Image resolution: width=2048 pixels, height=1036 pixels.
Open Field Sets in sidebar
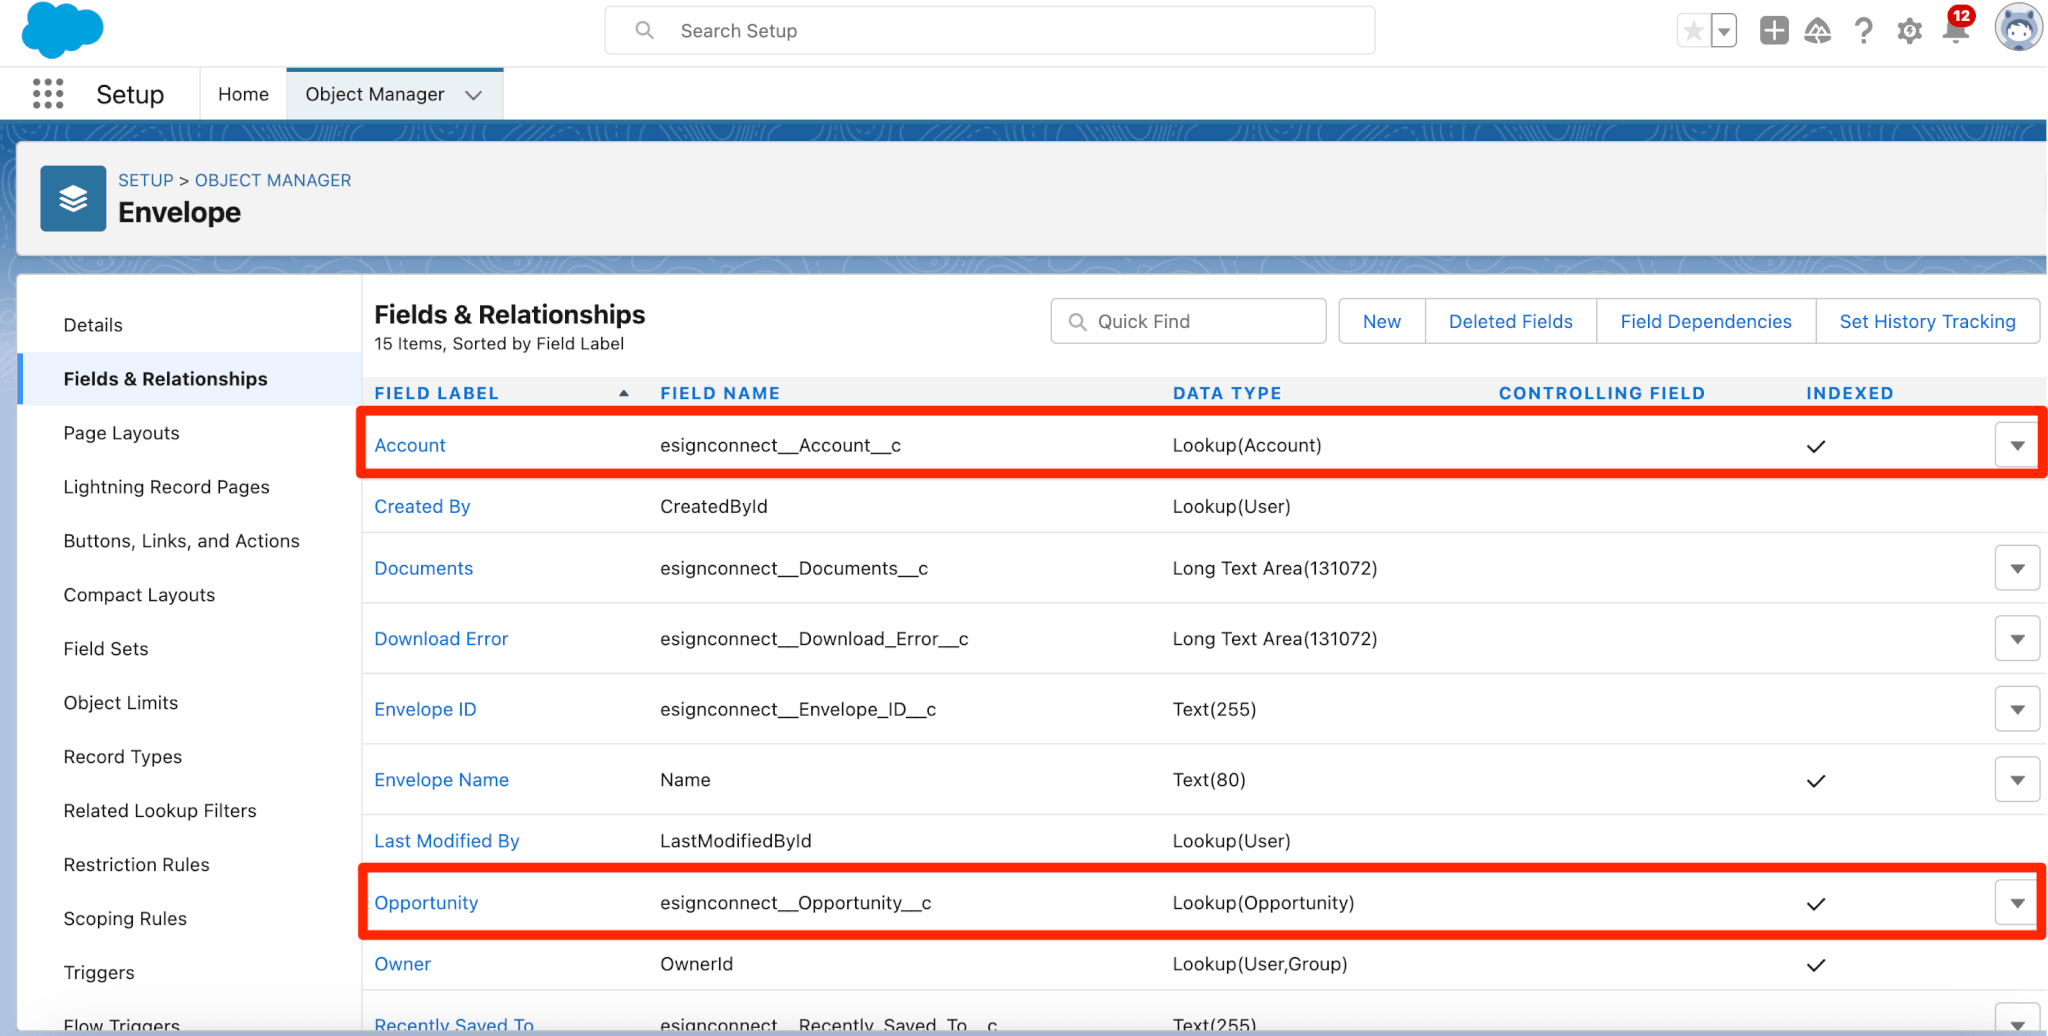pyautogui.click(x=106, y=649)
